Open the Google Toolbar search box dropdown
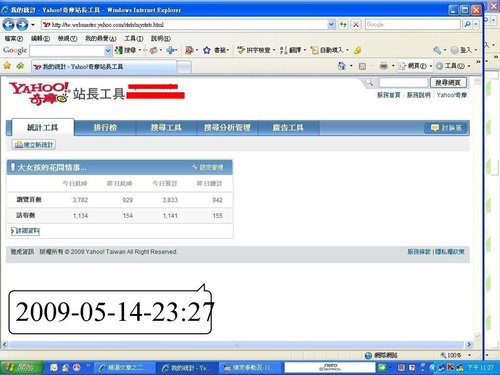 point(108,50)
